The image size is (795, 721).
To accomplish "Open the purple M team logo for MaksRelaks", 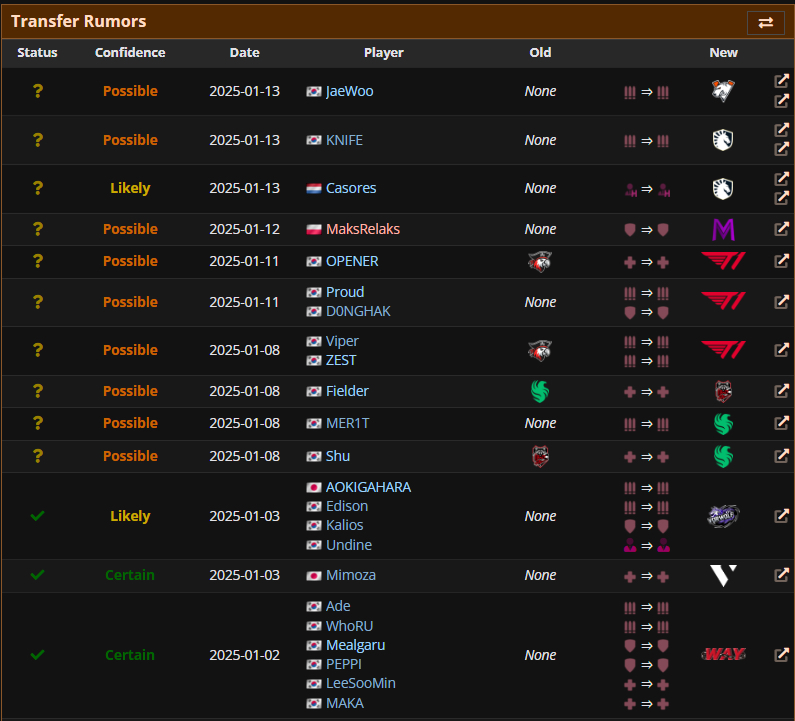I will point(724,229).
